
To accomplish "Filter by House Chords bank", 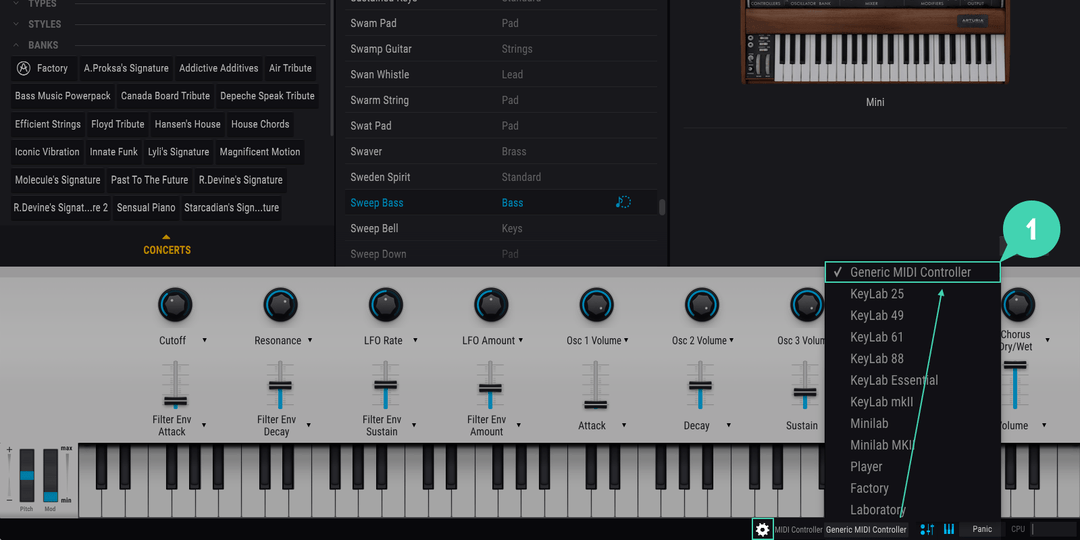I will 260,124.
